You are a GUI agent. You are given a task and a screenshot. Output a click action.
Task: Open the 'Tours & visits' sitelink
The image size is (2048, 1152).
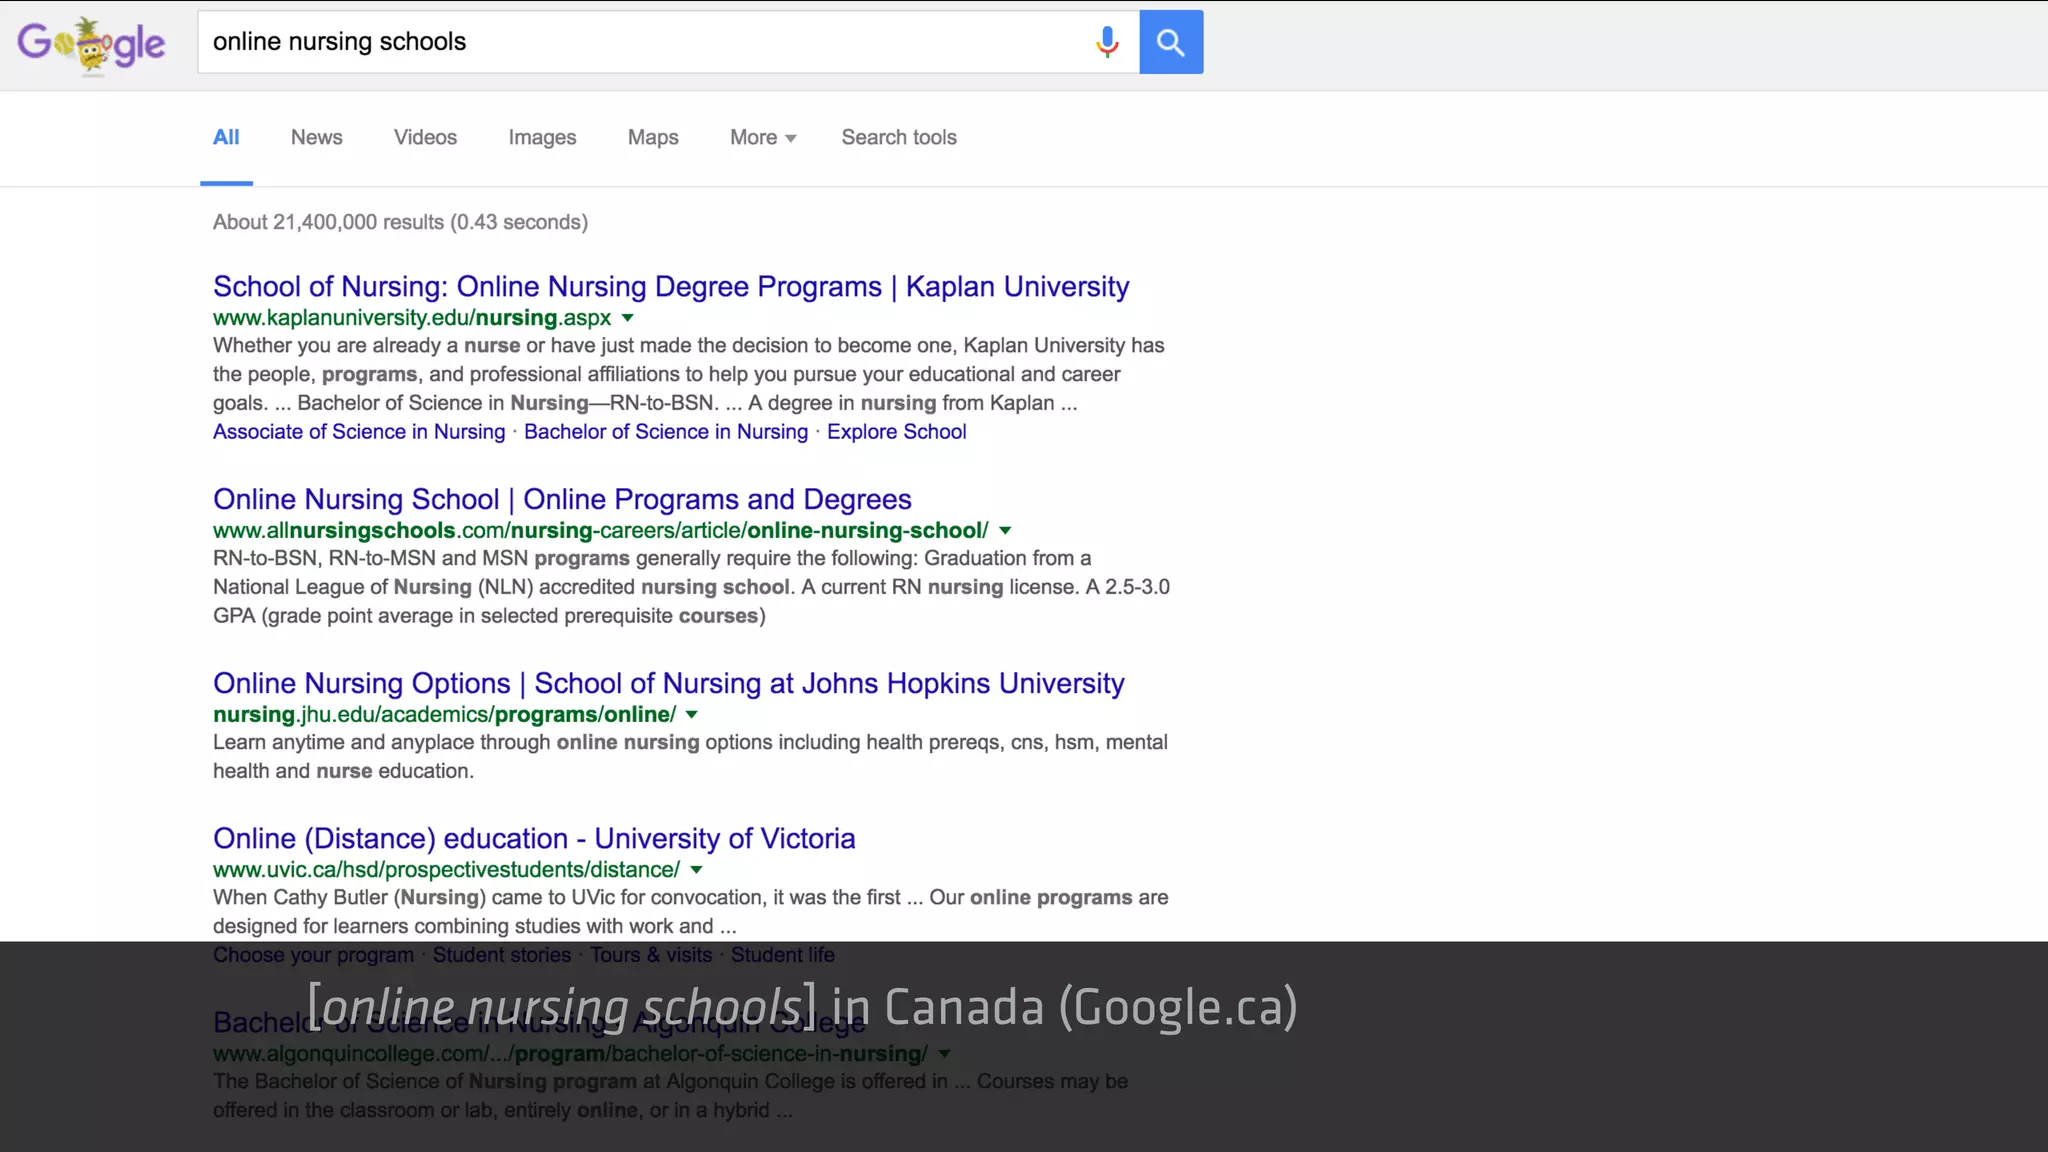[x=651, y=955]
